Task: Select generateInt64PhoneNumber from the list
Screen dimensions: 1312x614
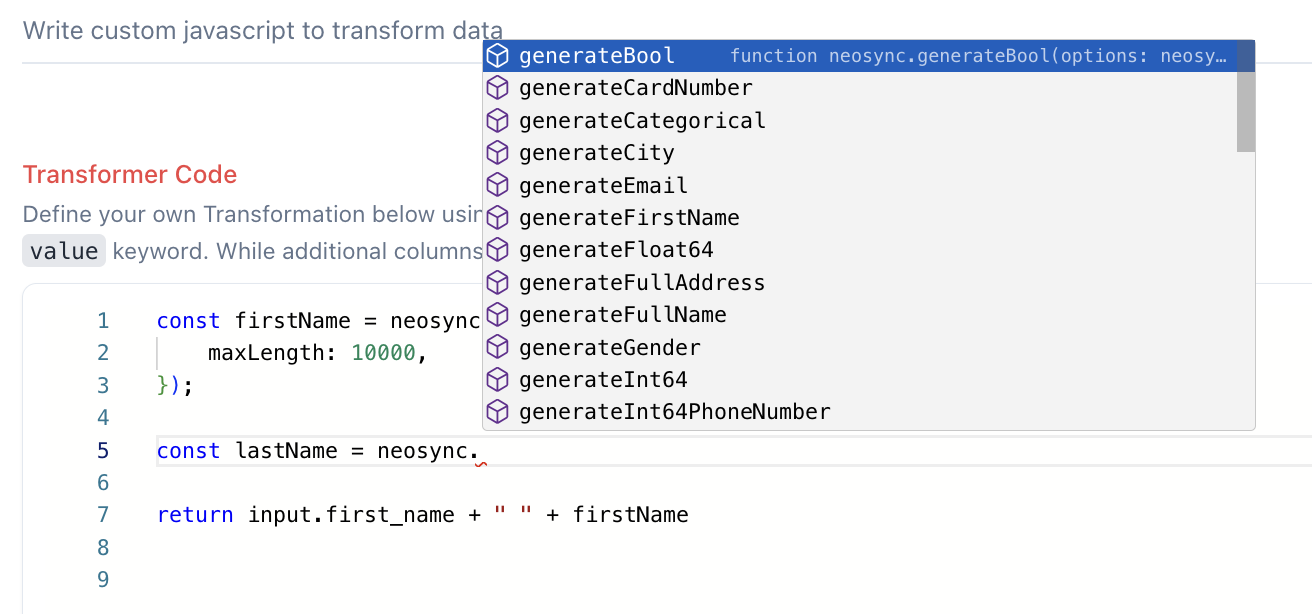Action: tap(859, 412)
